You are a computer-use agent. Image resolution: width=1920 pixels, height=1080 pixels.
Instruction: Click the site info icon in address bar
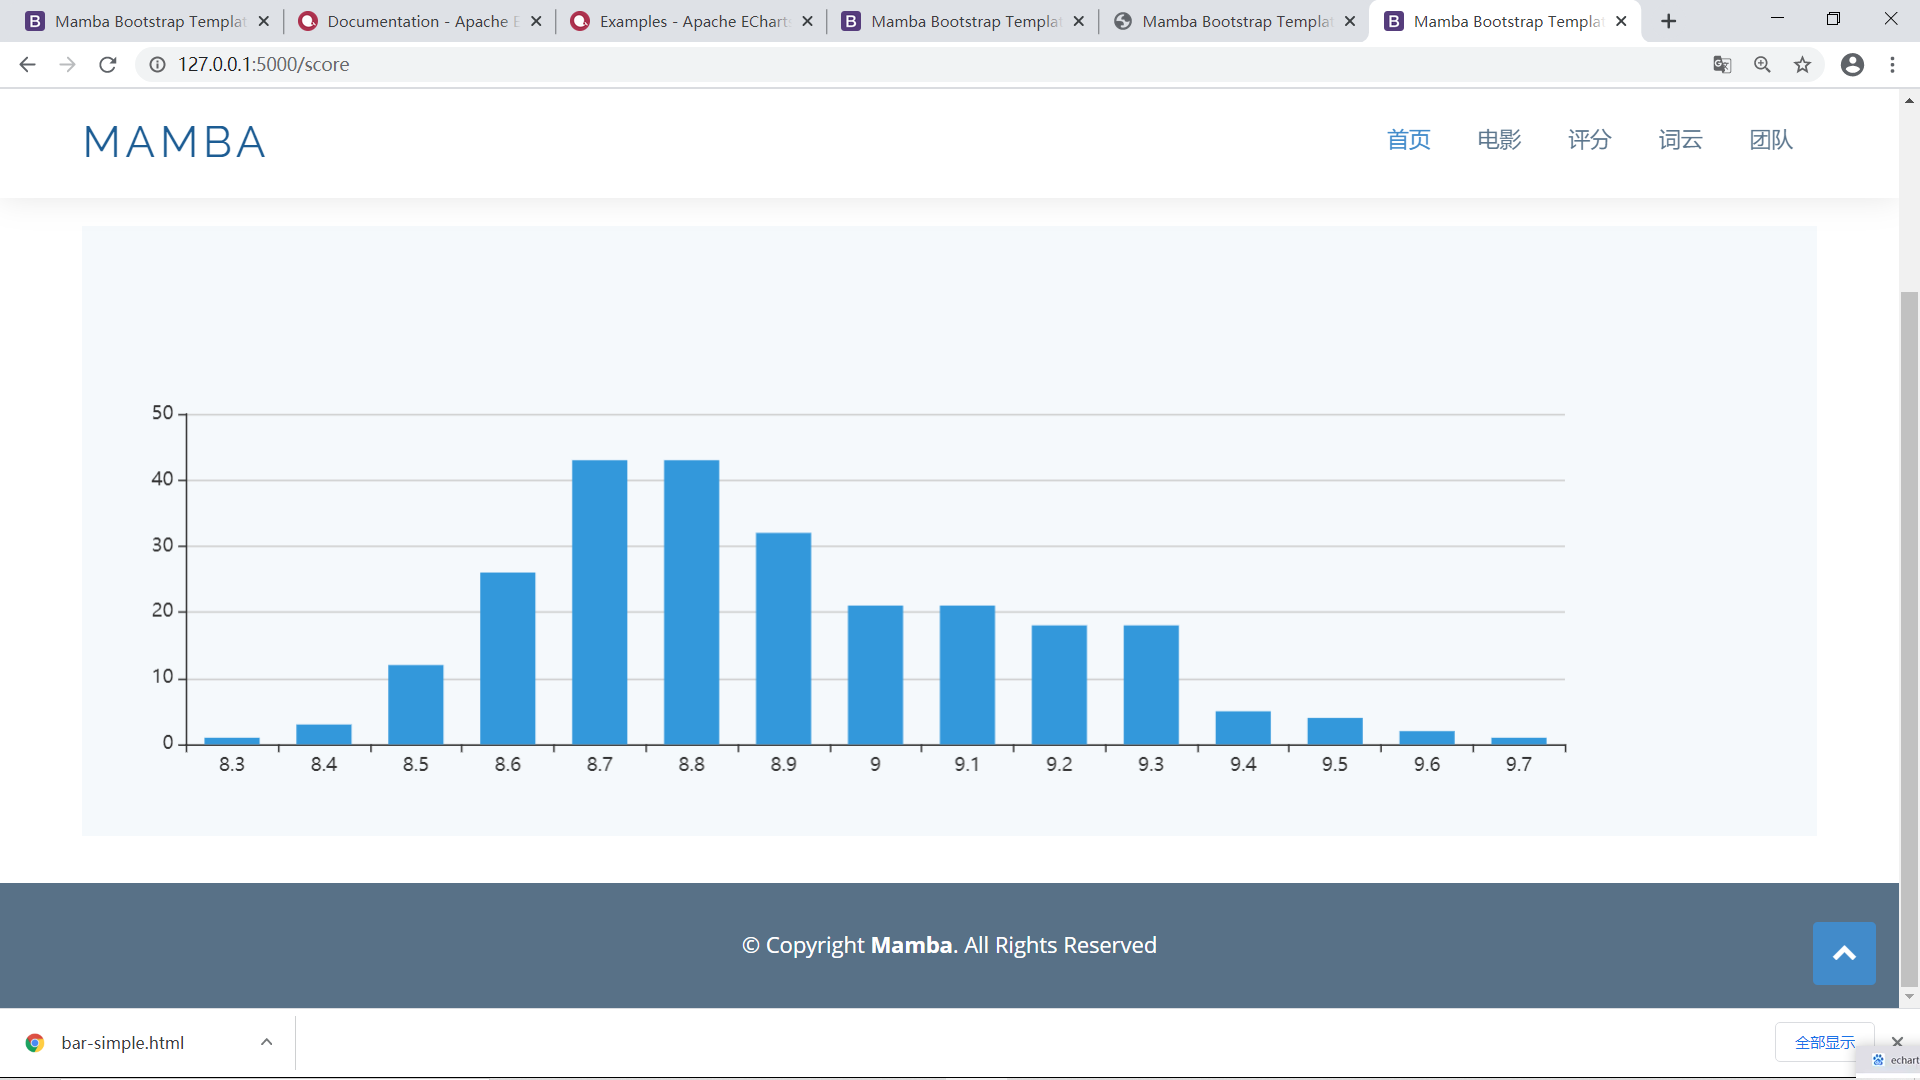157,65
